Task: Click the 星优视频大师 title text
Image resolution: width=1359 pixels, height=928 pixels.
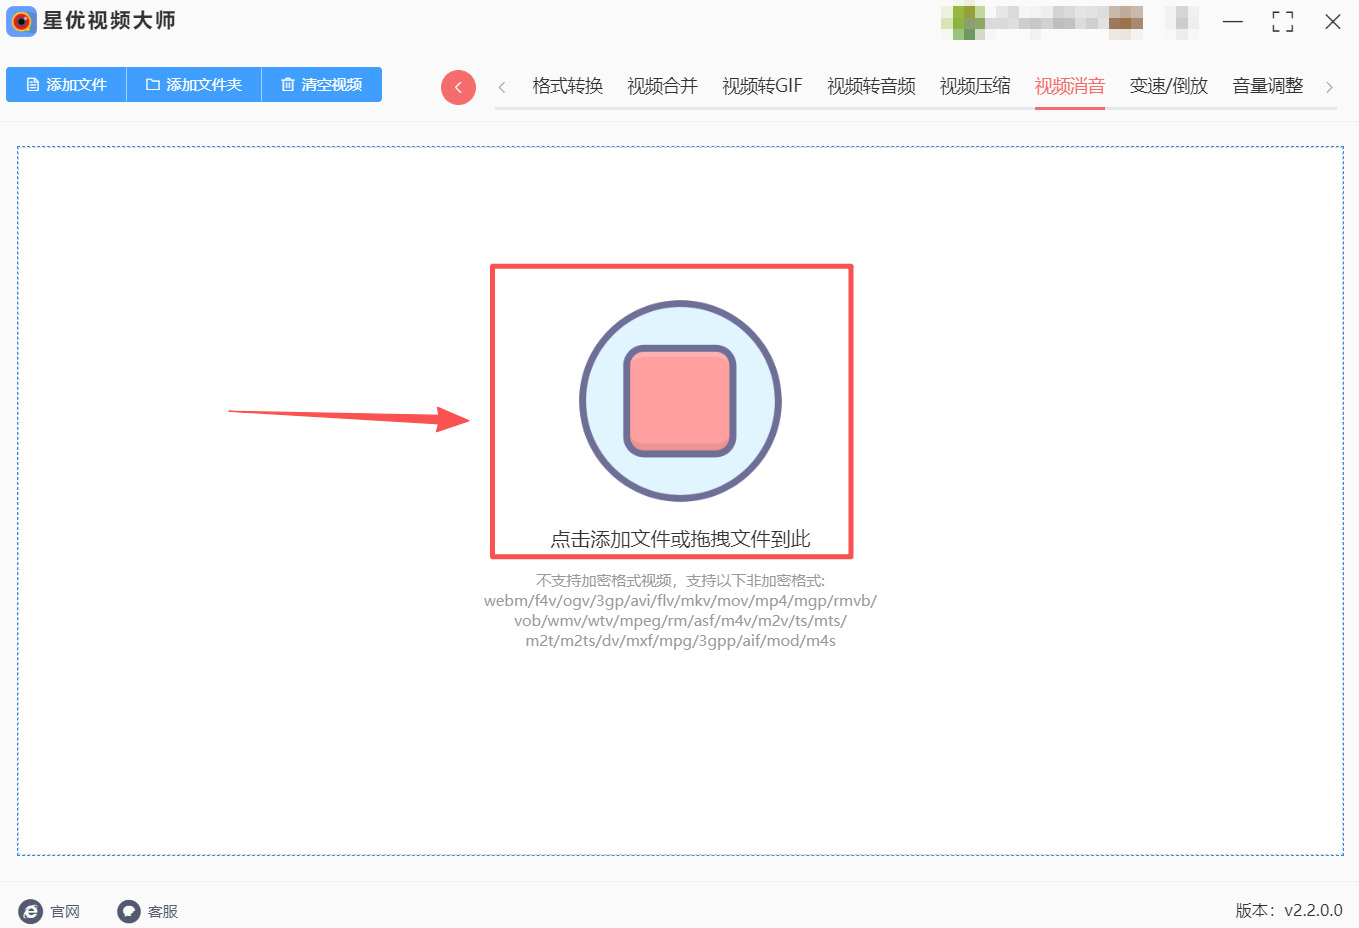Action: tap(109, 21)
